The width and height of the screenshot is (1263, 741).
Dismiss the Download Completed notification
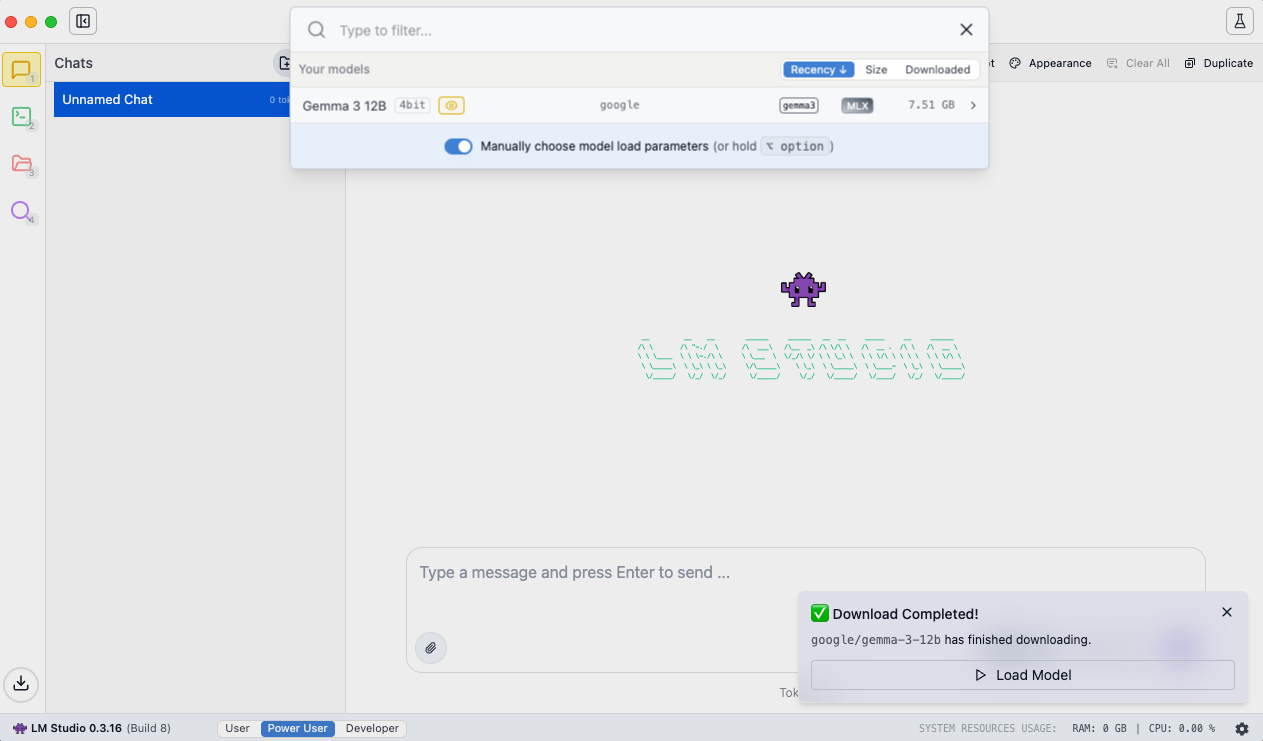pos(1227,612)
